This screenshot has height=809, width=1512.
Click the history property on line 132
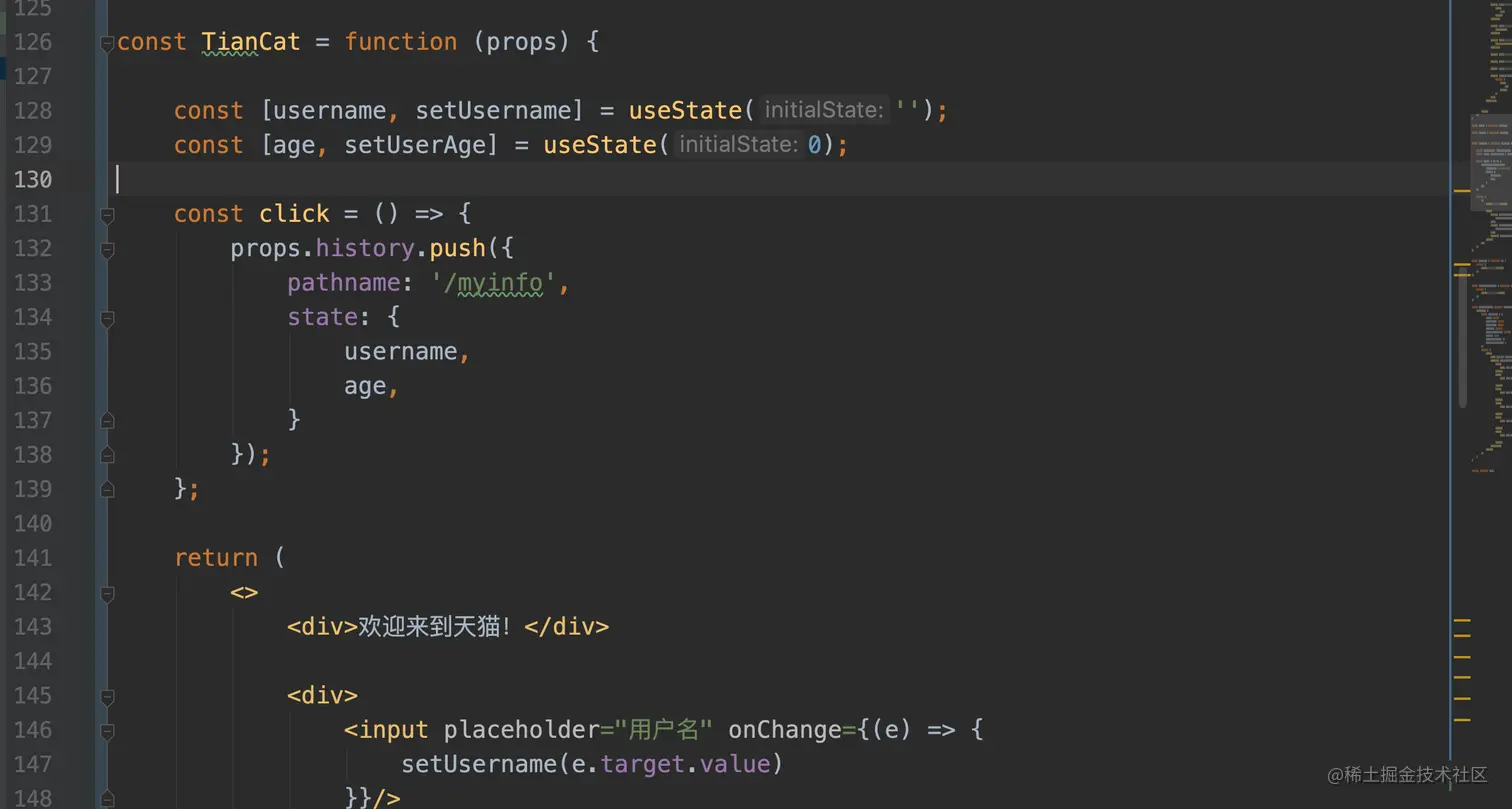[x=365, y=248]
